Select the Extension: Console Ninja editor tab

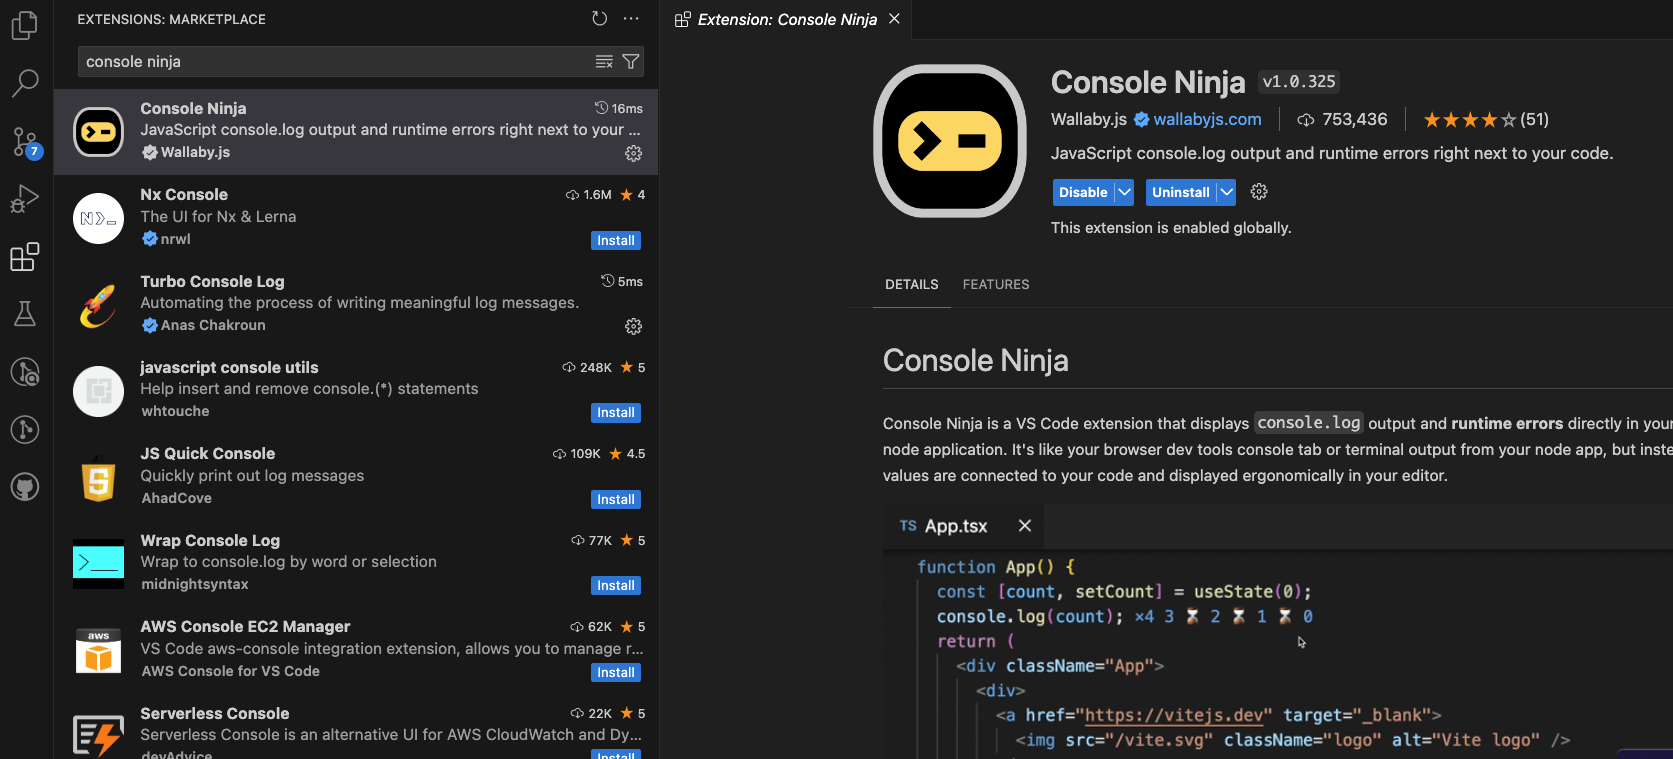pos(787,19)
